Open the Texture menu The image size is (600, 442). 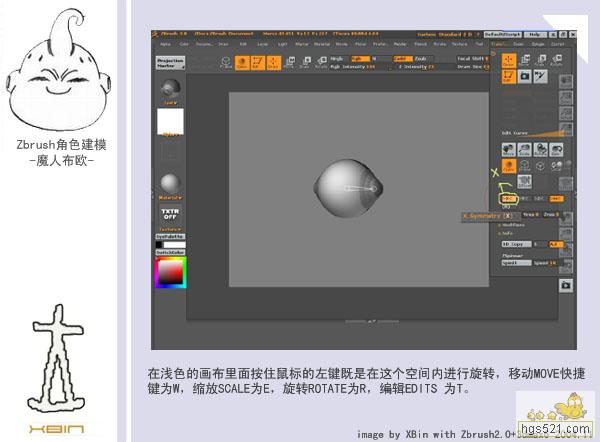460,44
